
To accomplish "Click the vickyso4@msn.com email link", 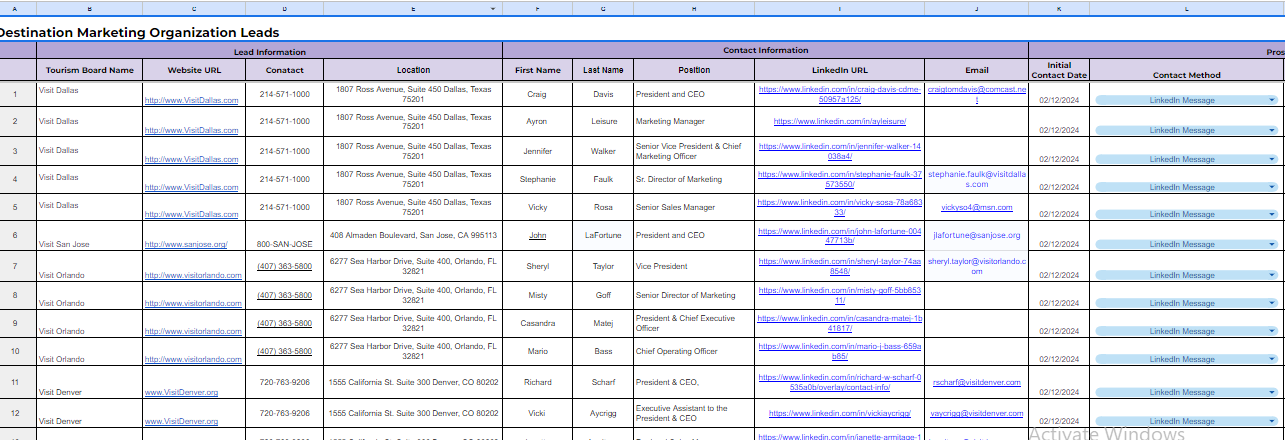I will point(976,207).
